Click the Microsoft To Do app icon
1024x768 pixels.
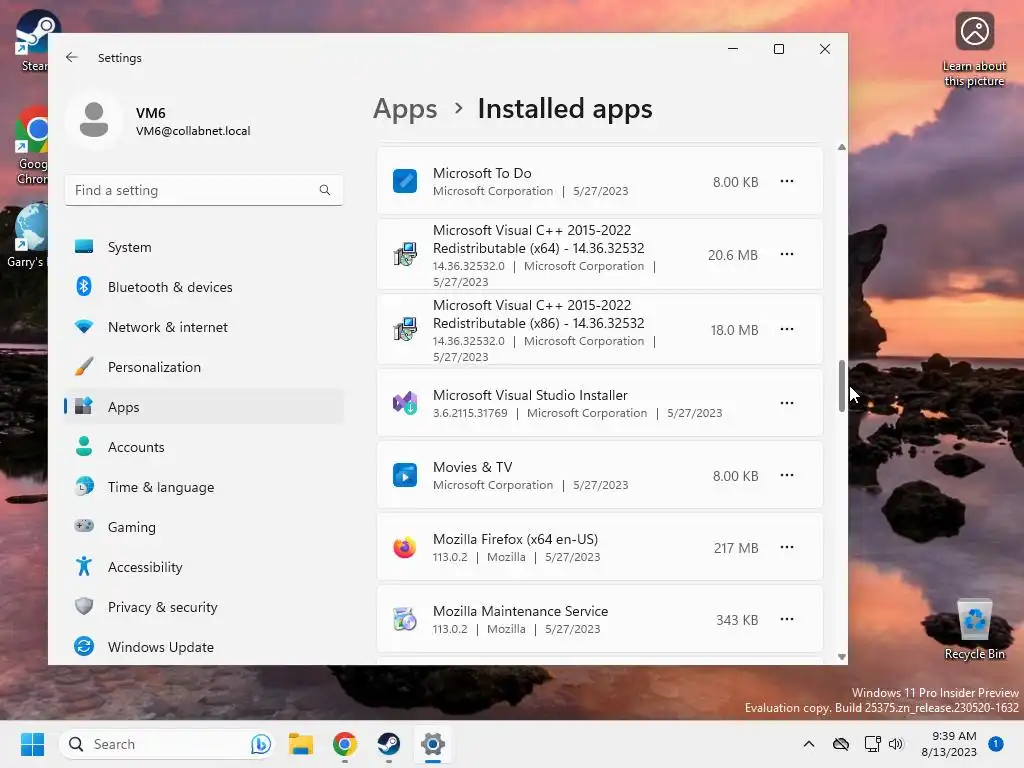coord(405,181)
